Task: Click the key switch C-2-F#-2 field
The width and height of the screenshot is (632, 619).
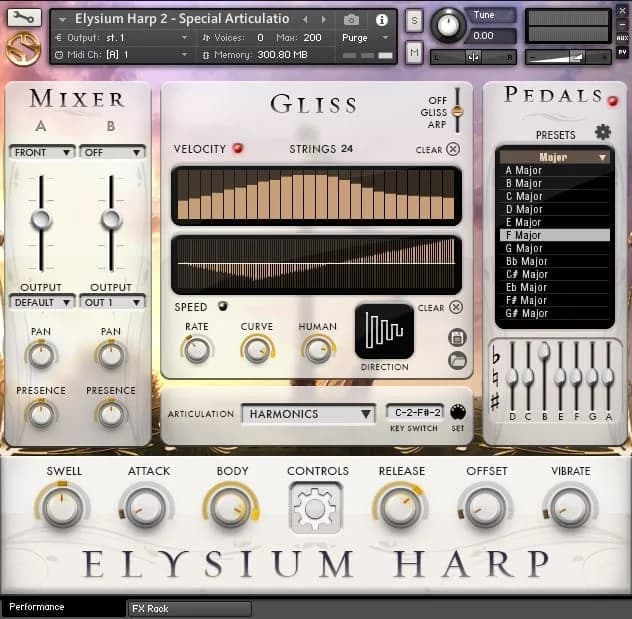Action: (x=415, y=412)
